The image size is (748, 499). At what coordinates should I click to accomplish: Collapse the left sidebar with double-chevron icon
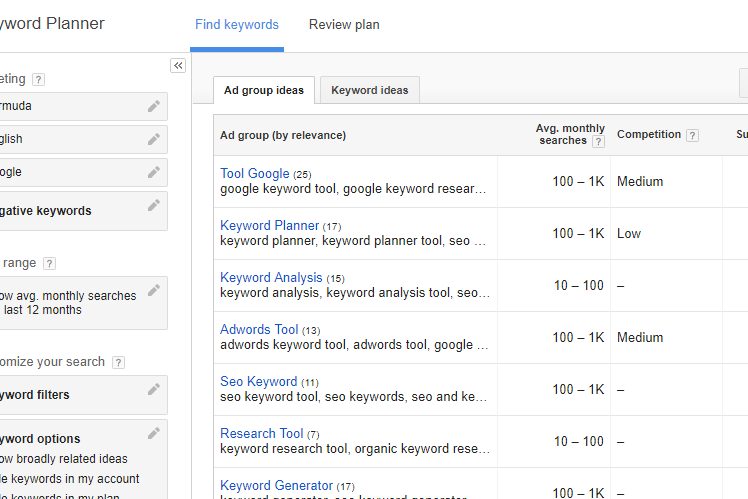178,65
